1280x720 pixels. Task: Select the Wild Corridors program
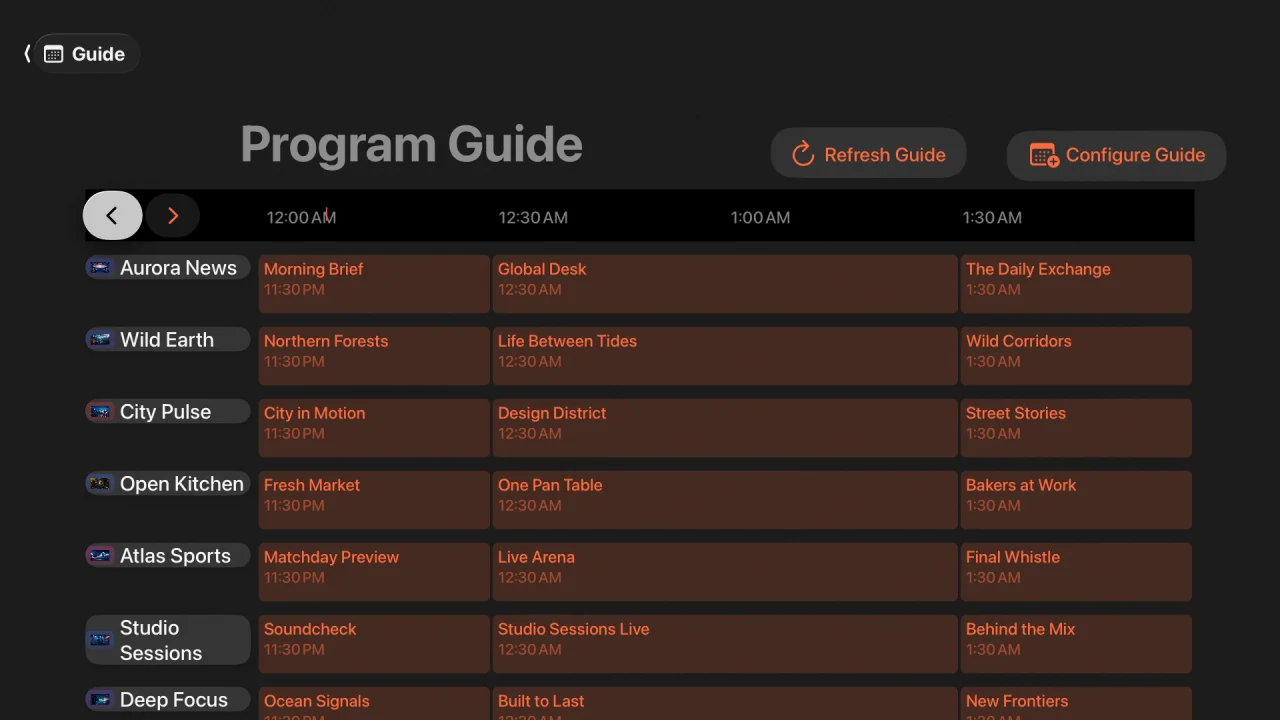click(x=1076, y=356)
